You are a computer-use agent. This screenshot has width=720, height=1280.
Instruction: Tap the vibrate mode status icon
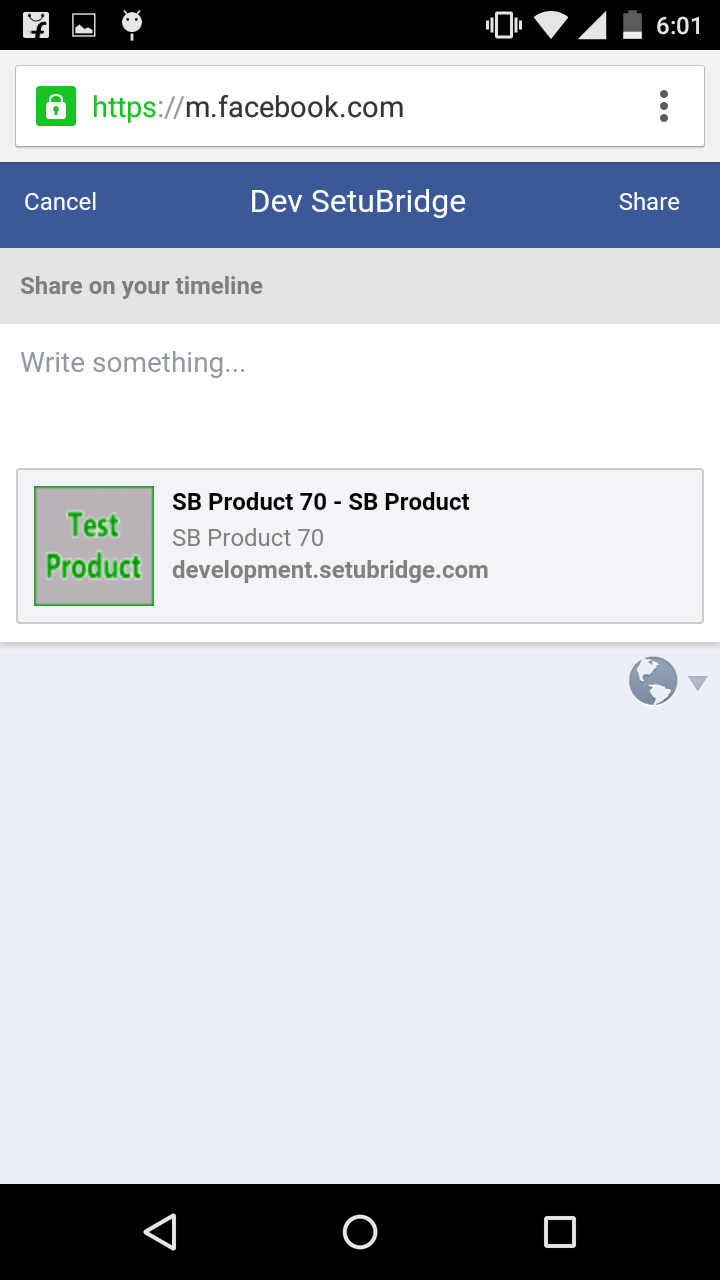tap(503, 25)
